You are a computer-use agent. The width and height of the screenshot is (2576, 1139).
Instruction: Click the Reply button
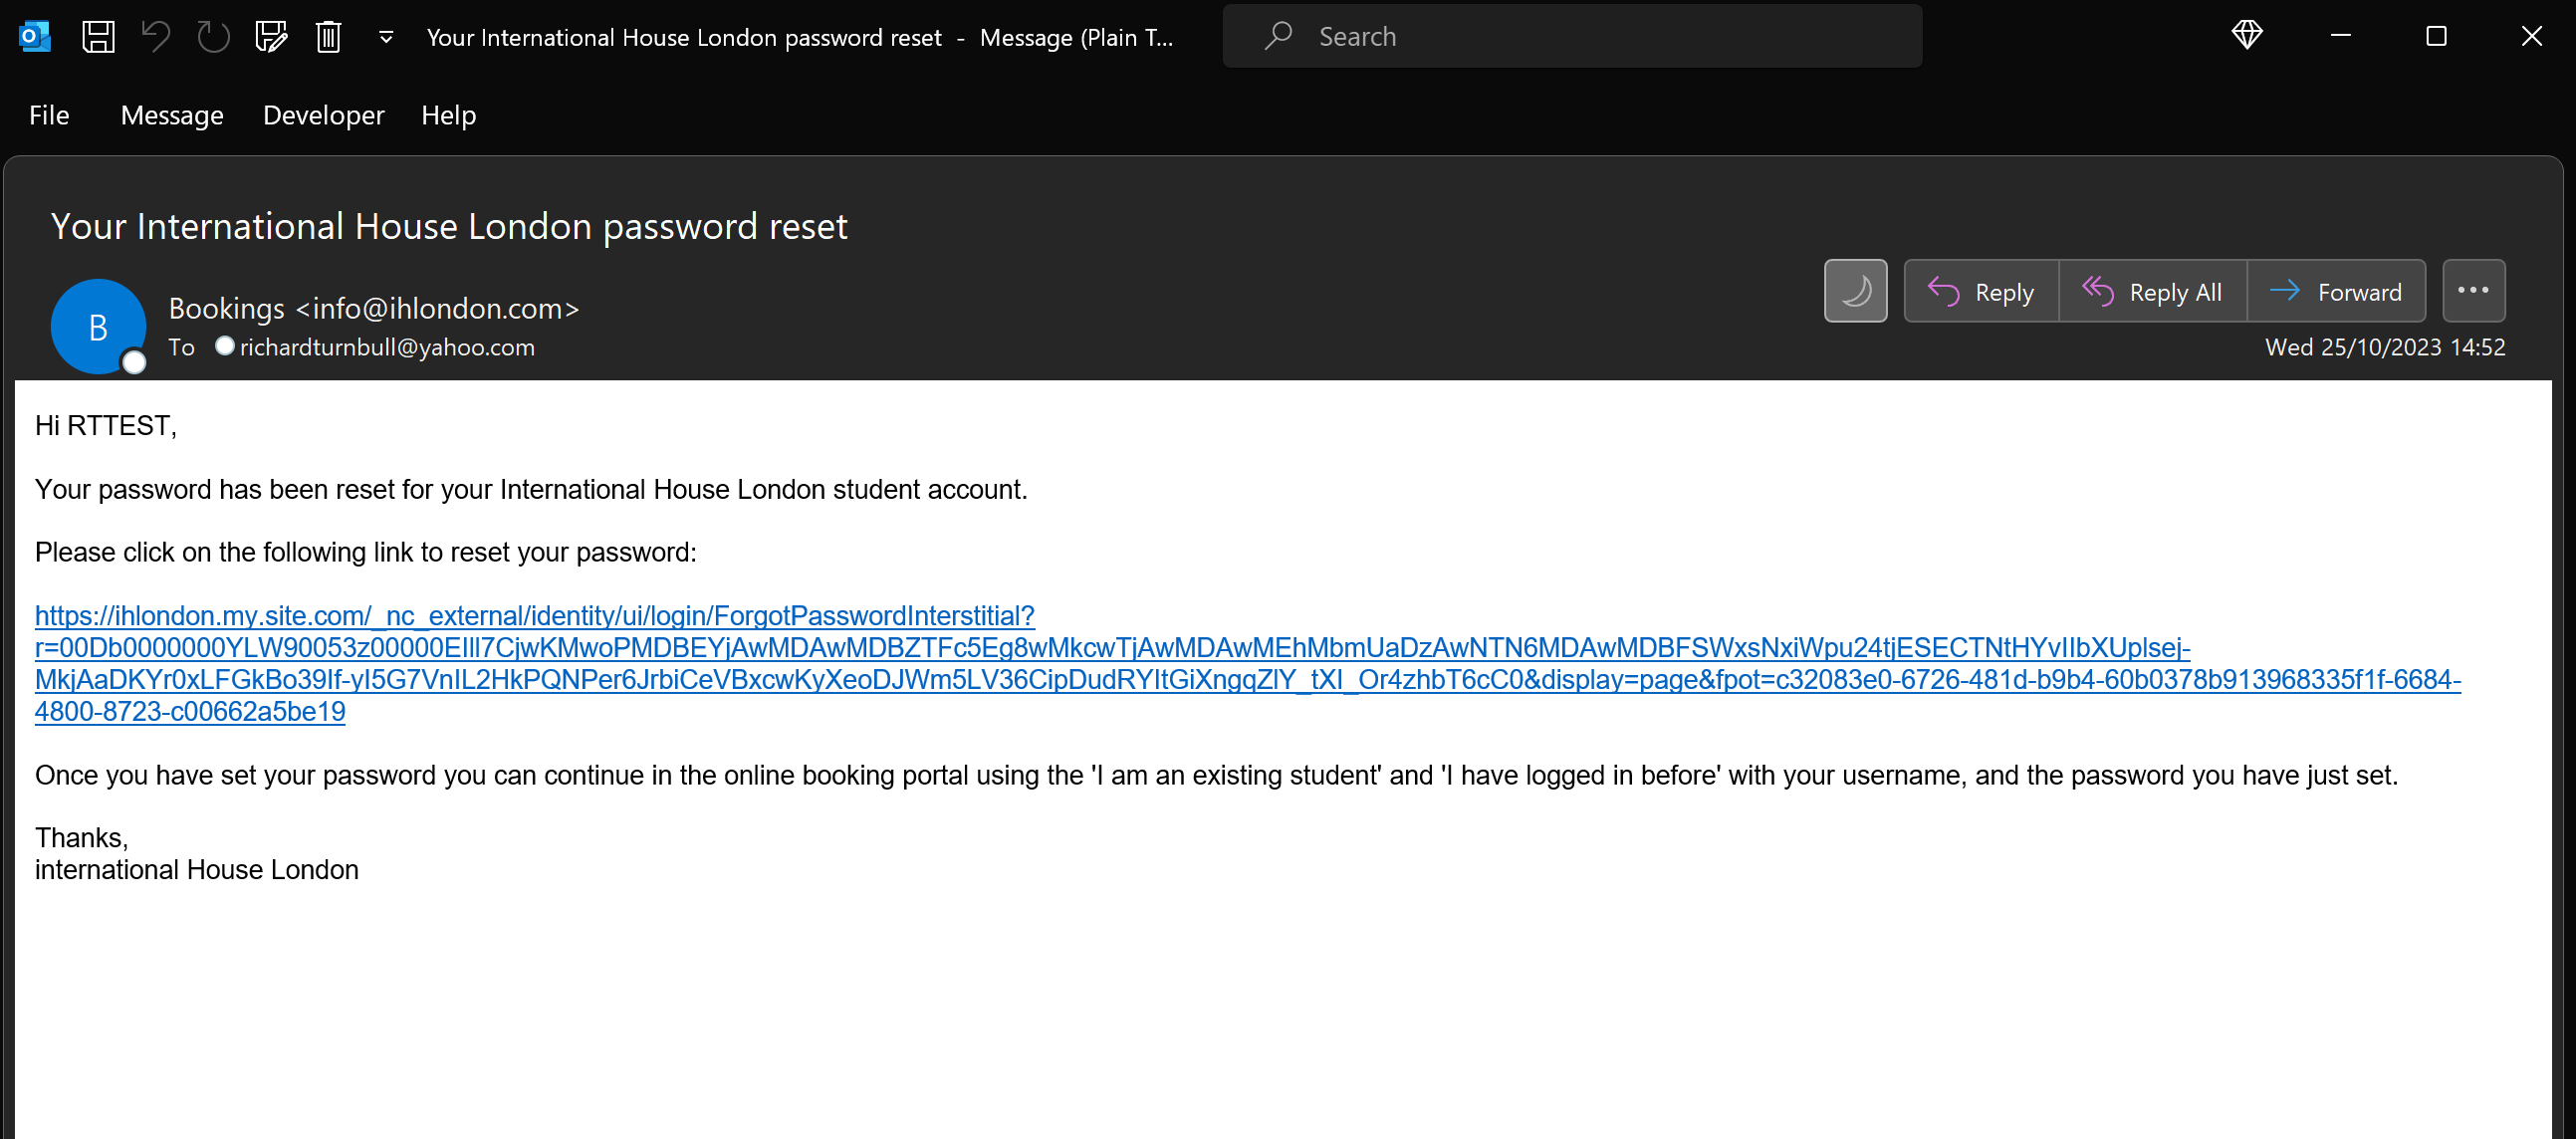(1981, 292)
